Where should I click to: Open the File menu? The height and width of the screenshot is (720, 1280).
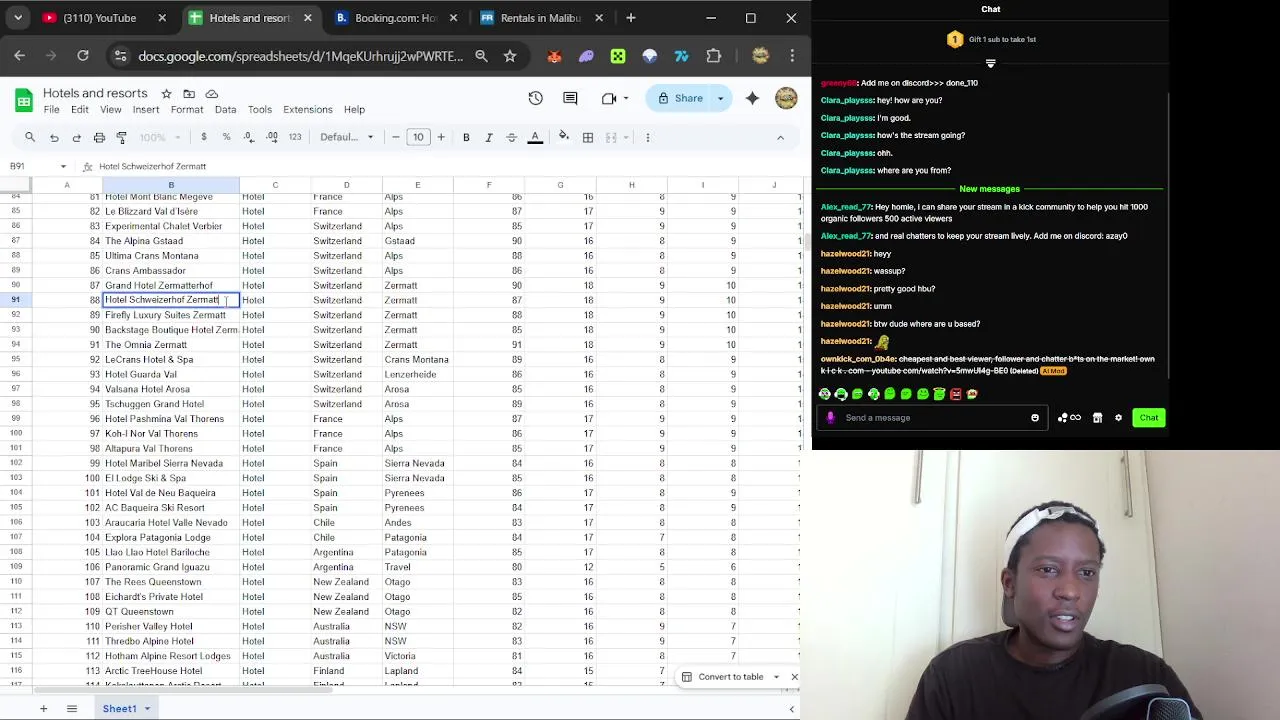pyautogui.click(x=51, y=109)
